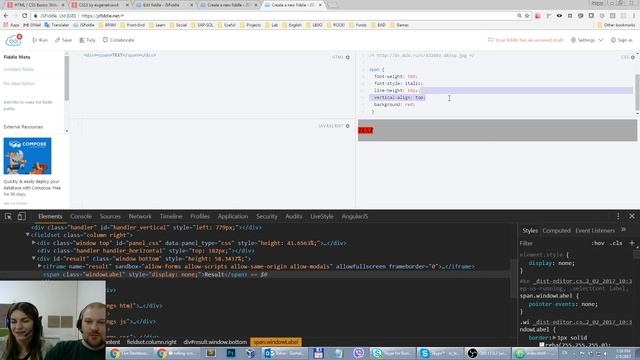This screenshot has height=360, width=640.
Task: Expand the panel_css div node
Action: click(x=34, y=242)
